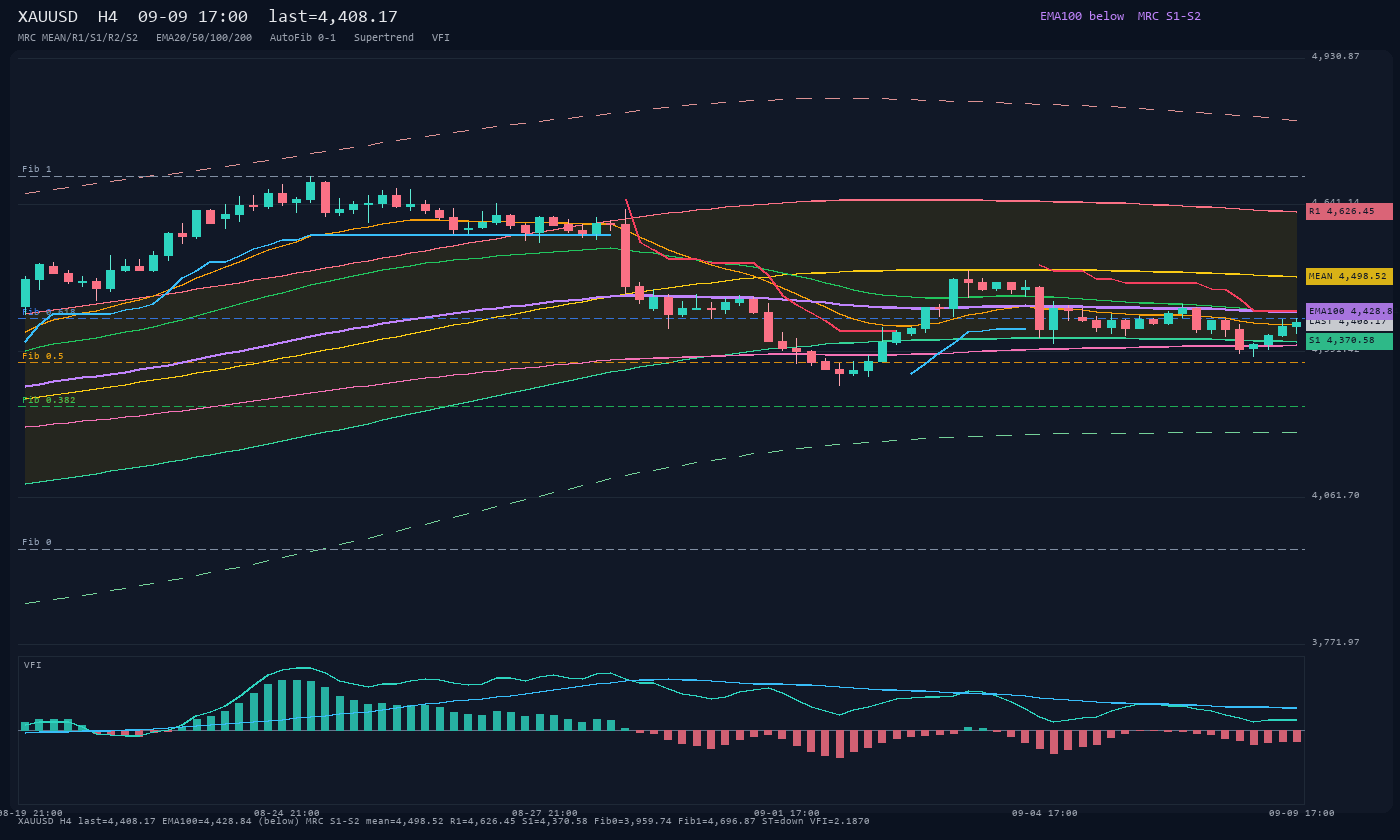Click the 08-24 21:00 time axis label

[287, 813]
